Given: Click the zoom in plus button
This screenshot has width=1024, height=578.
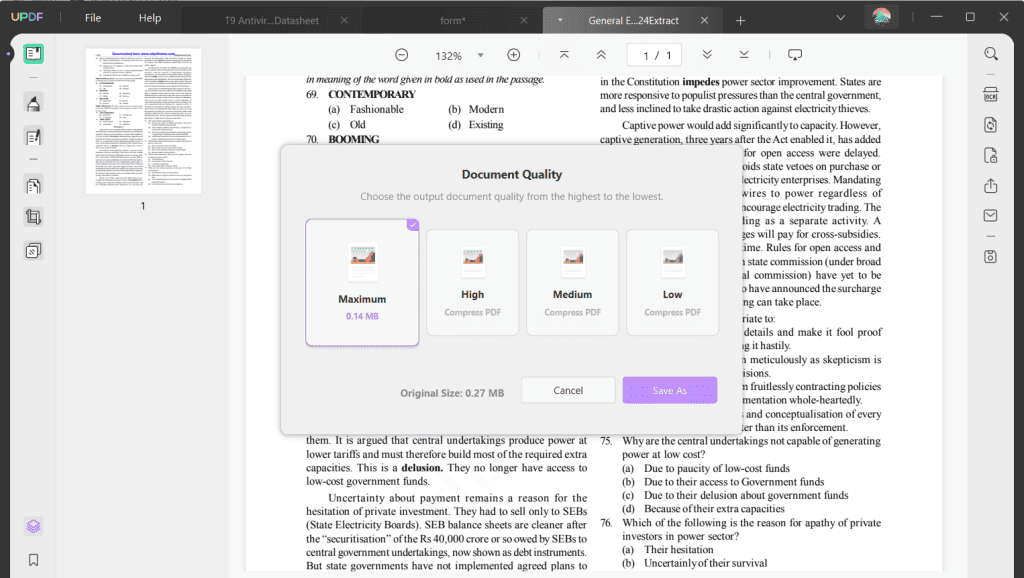Looking at the screenshot, I should click(514, 55).
